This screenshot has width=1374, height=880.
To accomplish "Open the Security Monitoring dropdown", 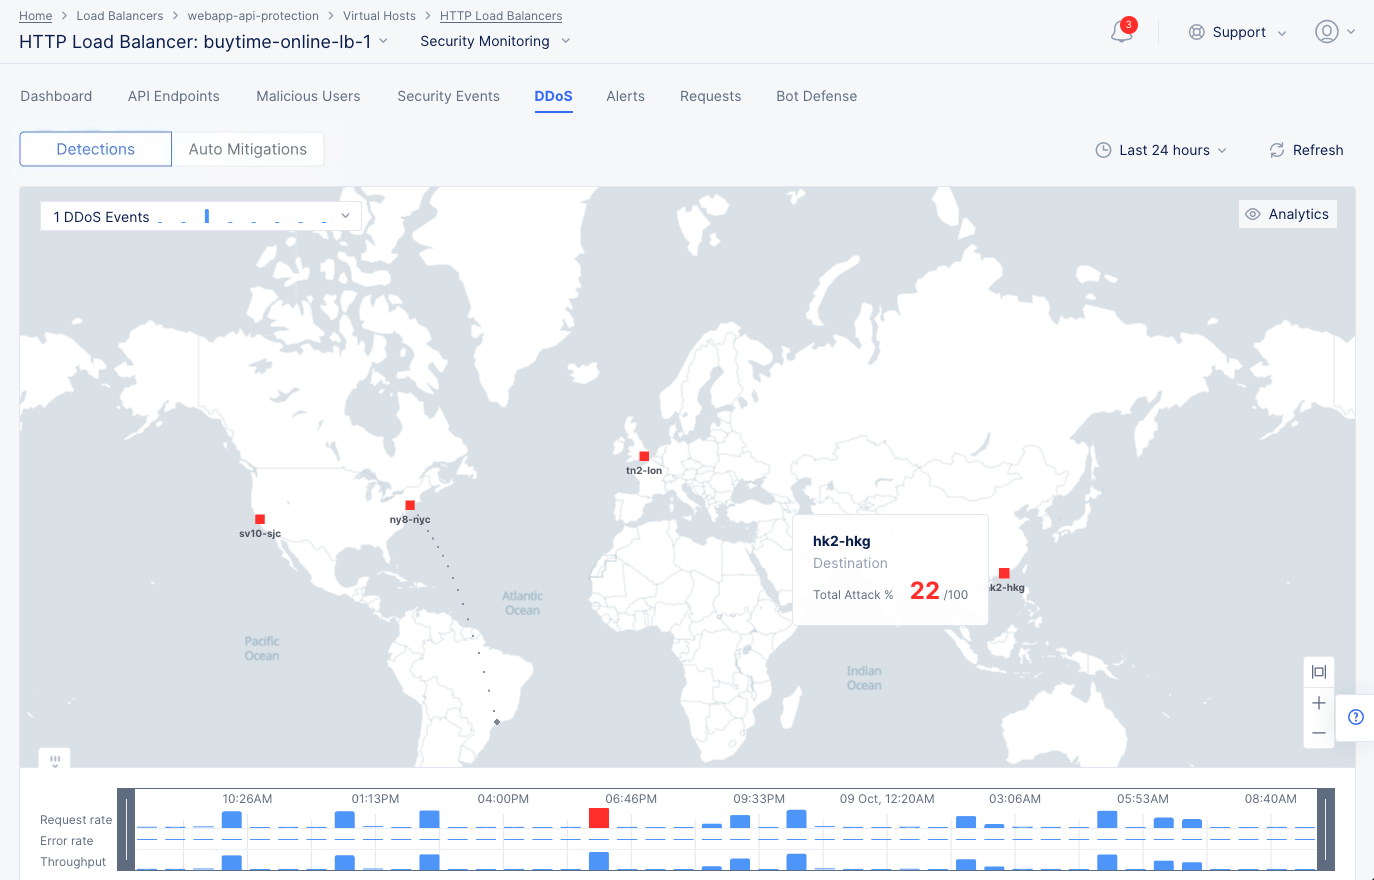I will [494, 41].
